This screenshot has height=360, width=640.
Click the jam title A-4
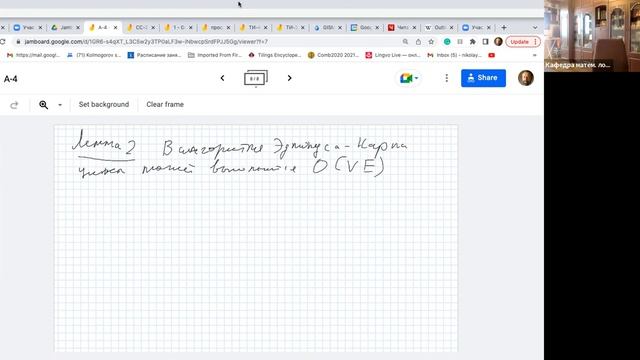(11, 79)
